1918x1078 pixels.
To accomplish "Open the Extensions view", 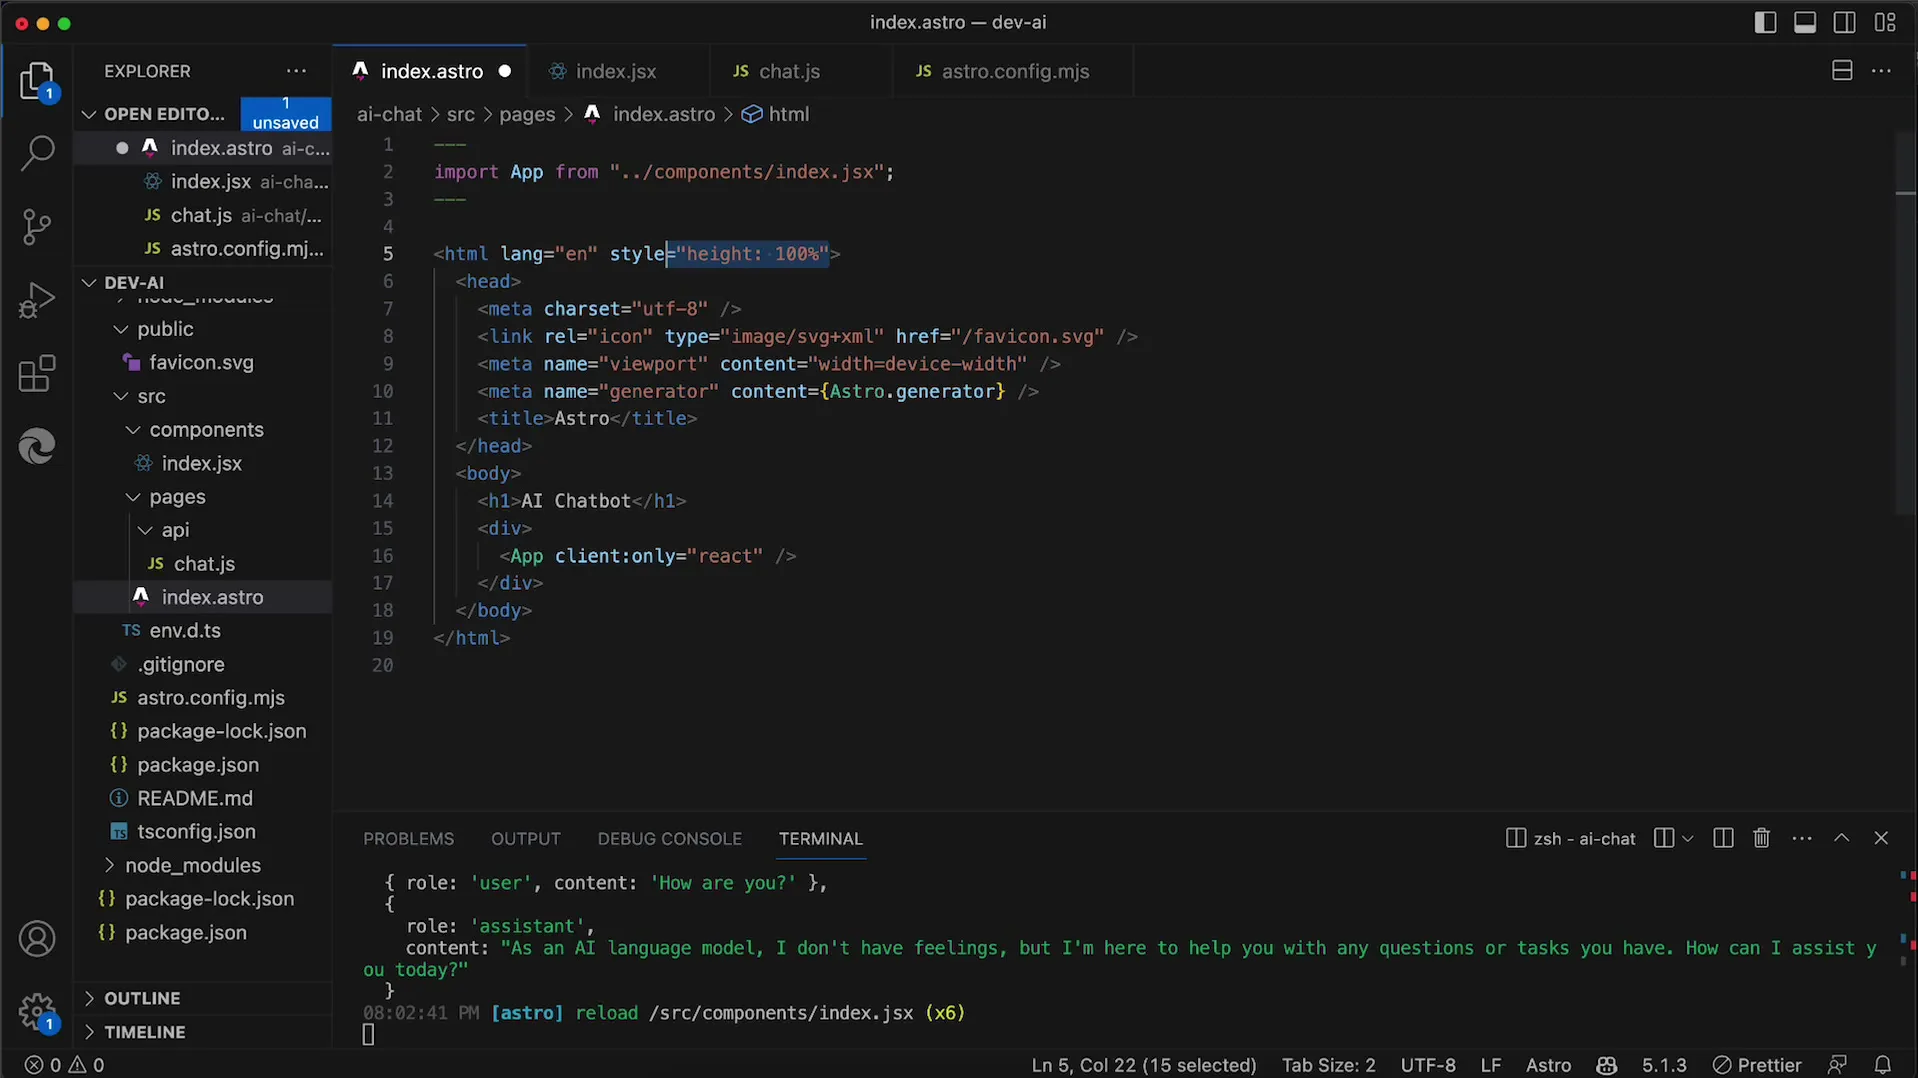I will click(37, 374).
